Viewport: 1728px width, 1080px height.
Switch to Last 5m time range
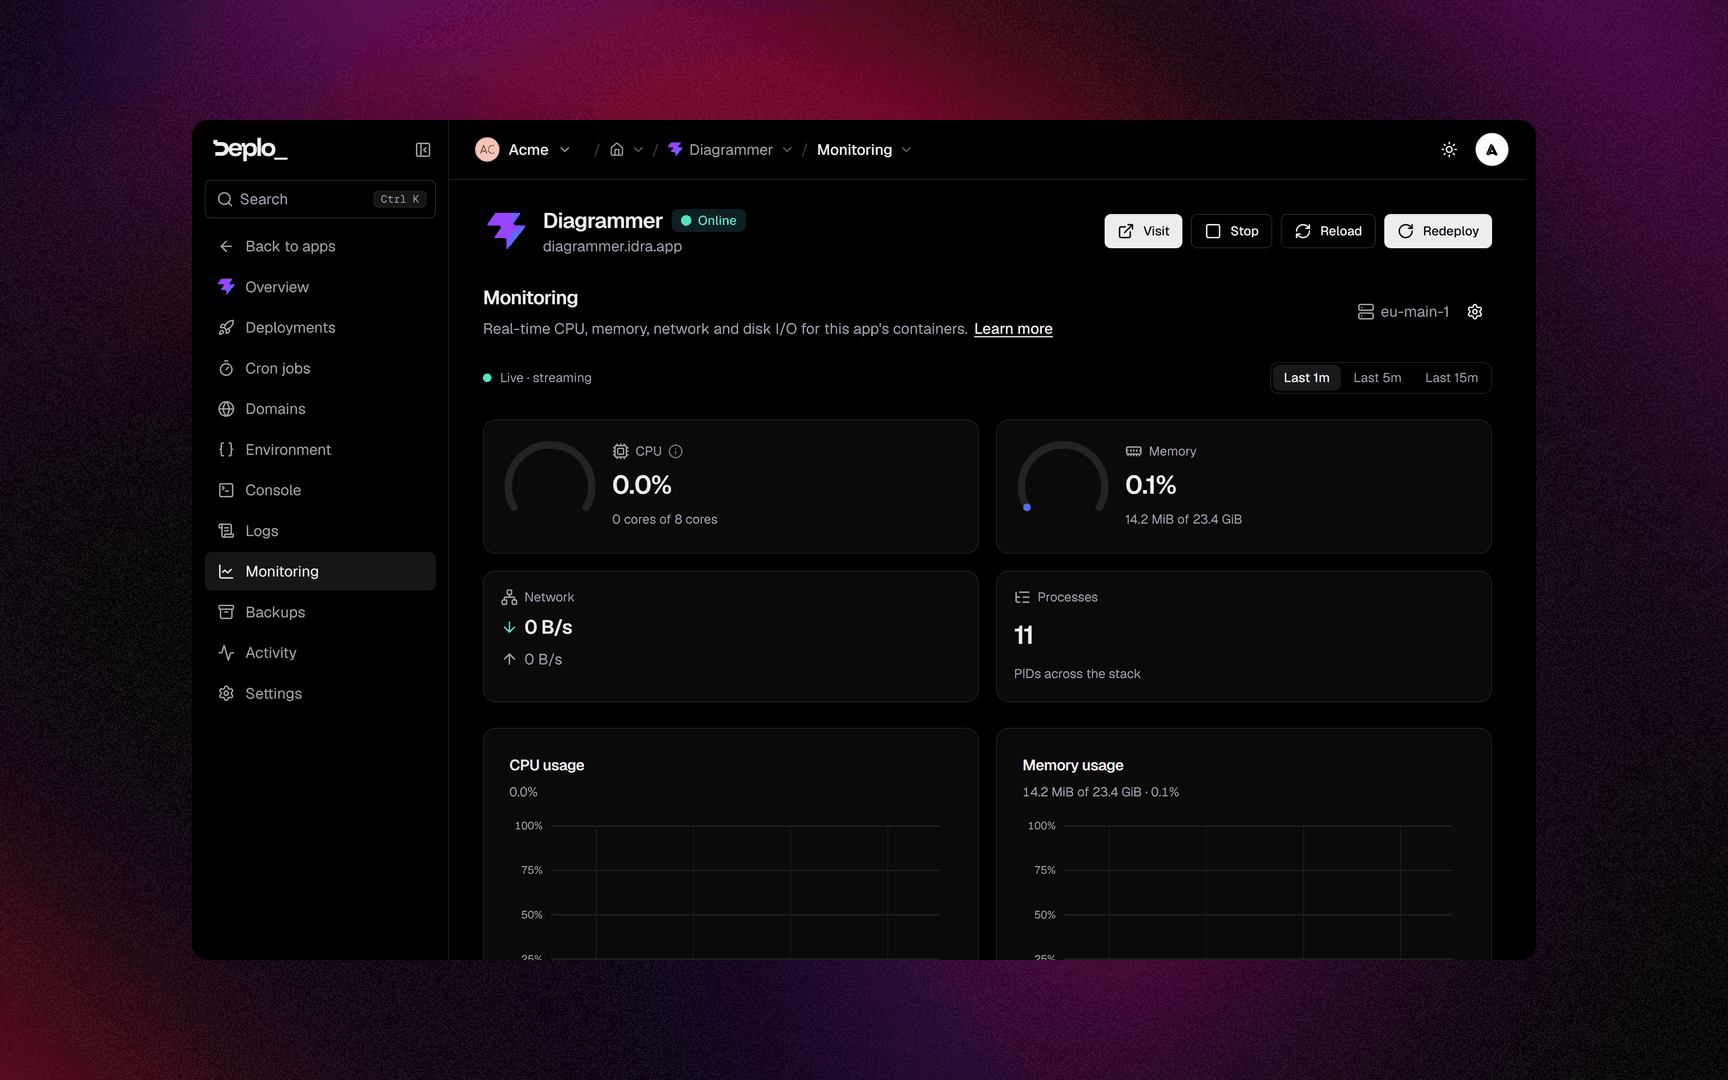coord(1377,378)
